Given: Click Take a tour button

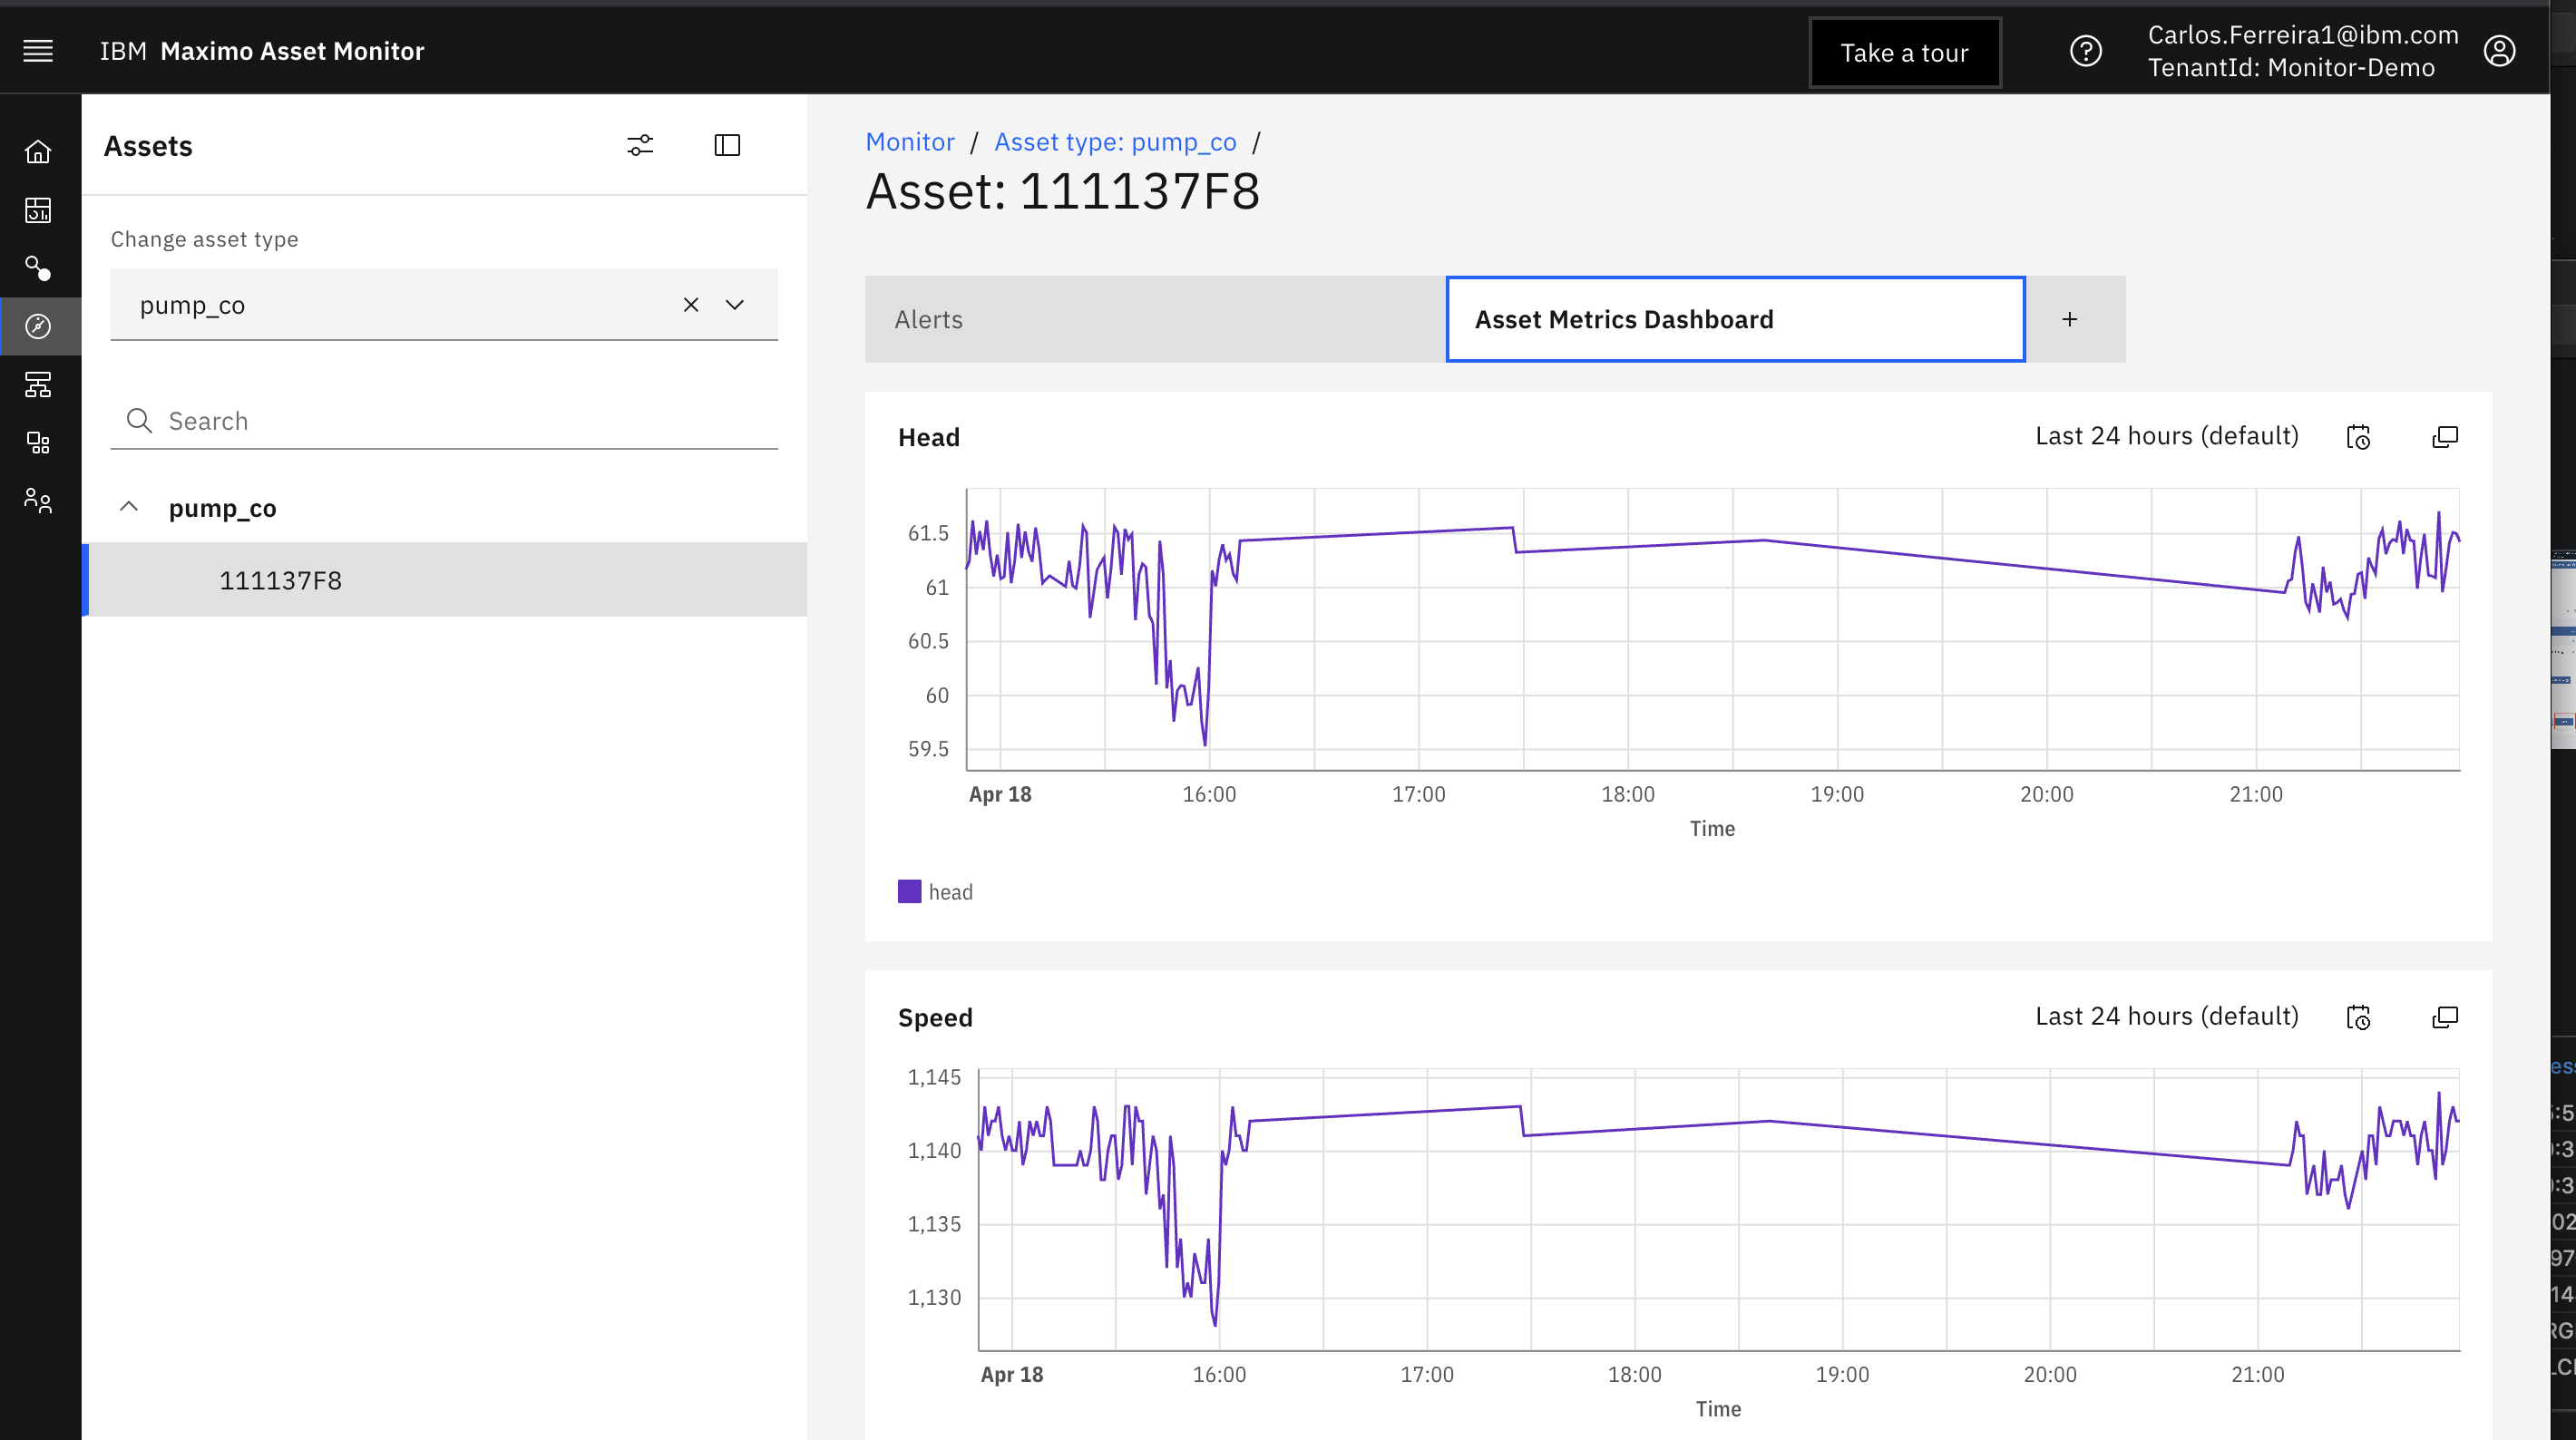Looking at the screenshot, I should pyautogui.click(x=1905, y=53).
